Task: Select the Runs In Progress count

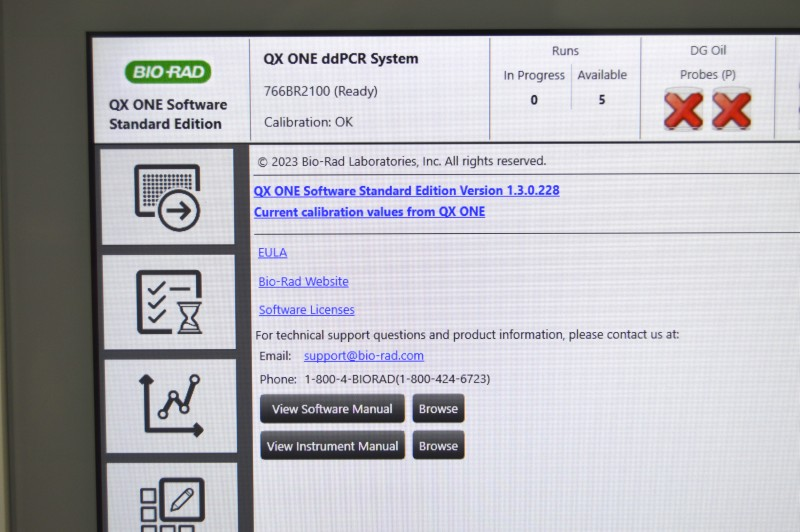Action: point(534,100)
